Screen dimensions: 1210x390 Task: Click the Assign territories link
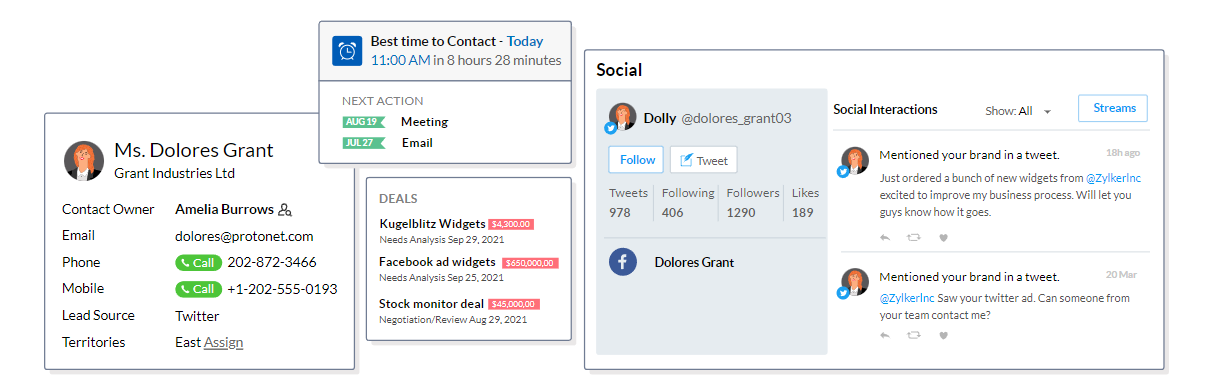pos(223,342)
